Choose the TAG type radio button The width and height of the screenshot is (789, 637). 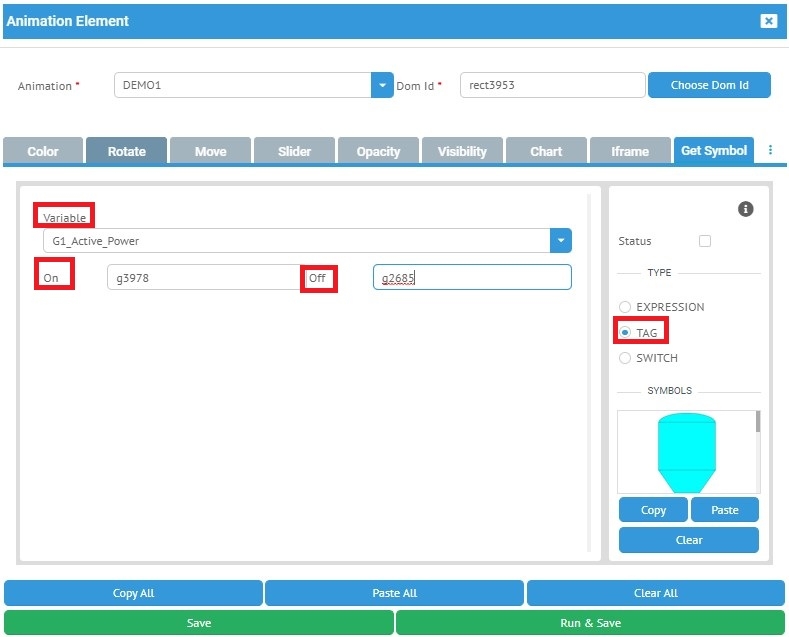[626, 332]
